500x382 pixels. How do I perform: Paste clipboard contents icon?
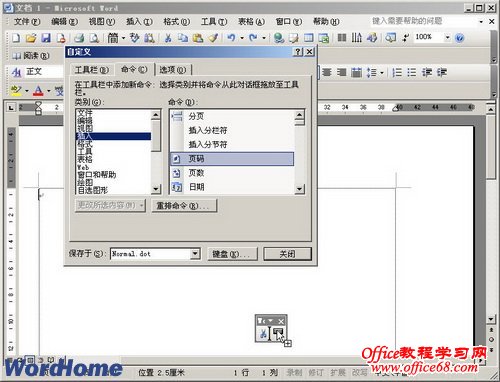(x=198, y=38)
